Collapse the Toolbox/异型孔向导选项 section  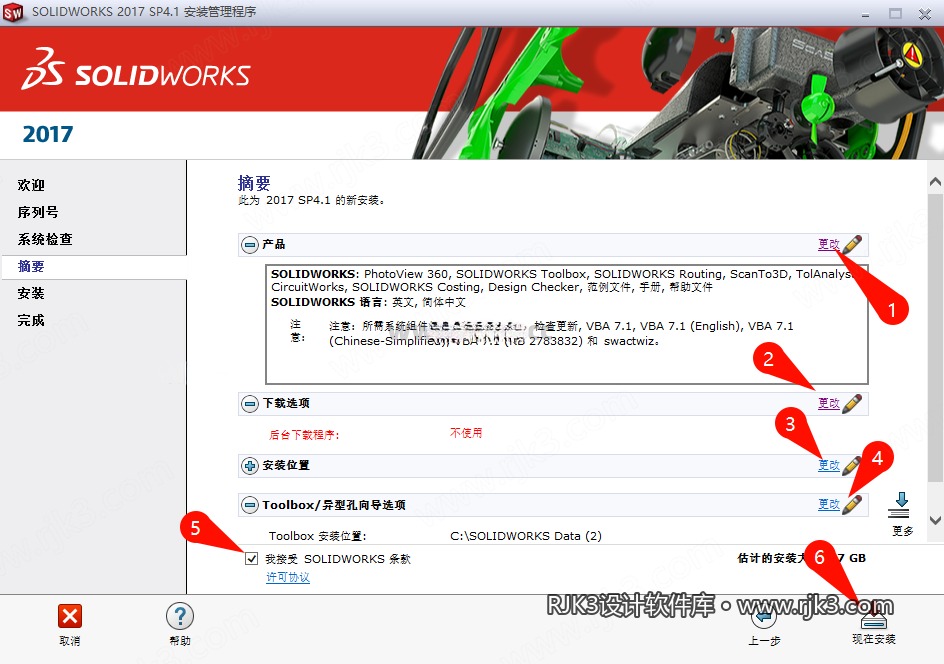coord(250,504)
